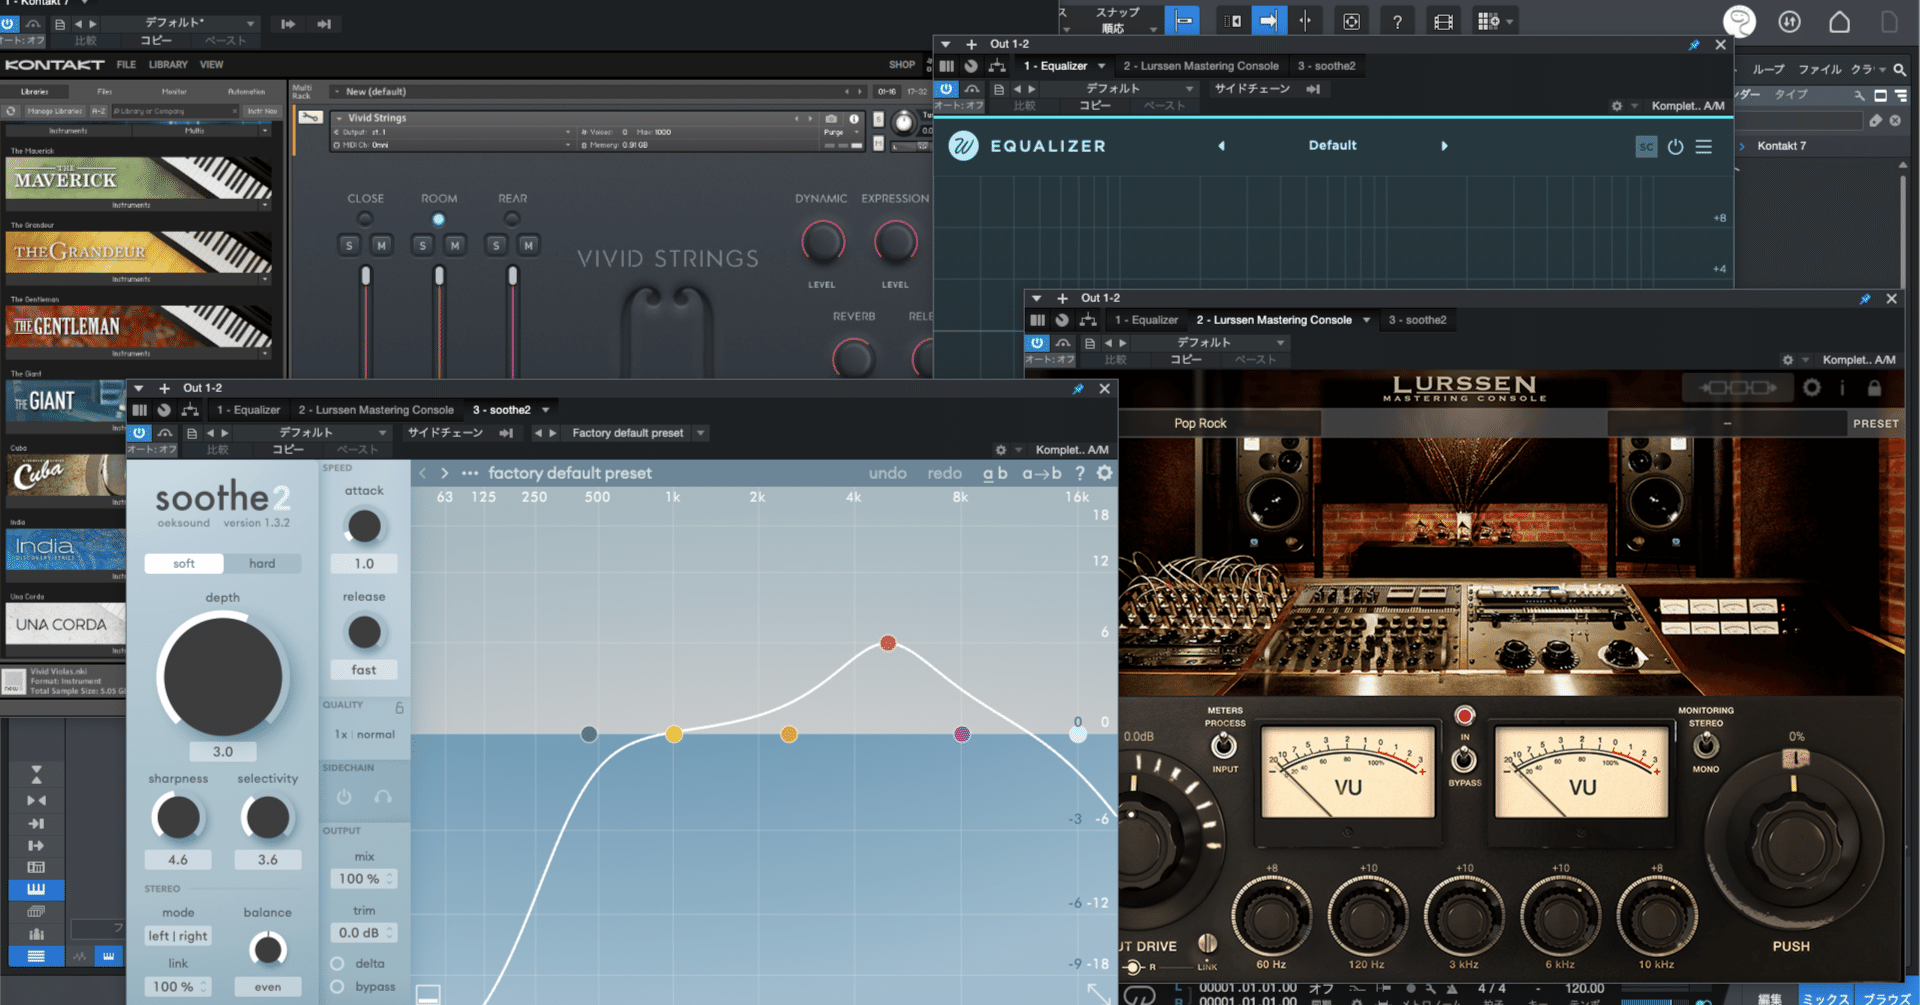Toggle Lurssen plugin blue power button
The height and width of the screenshot is (1005, 1920).
[1037, 343]
